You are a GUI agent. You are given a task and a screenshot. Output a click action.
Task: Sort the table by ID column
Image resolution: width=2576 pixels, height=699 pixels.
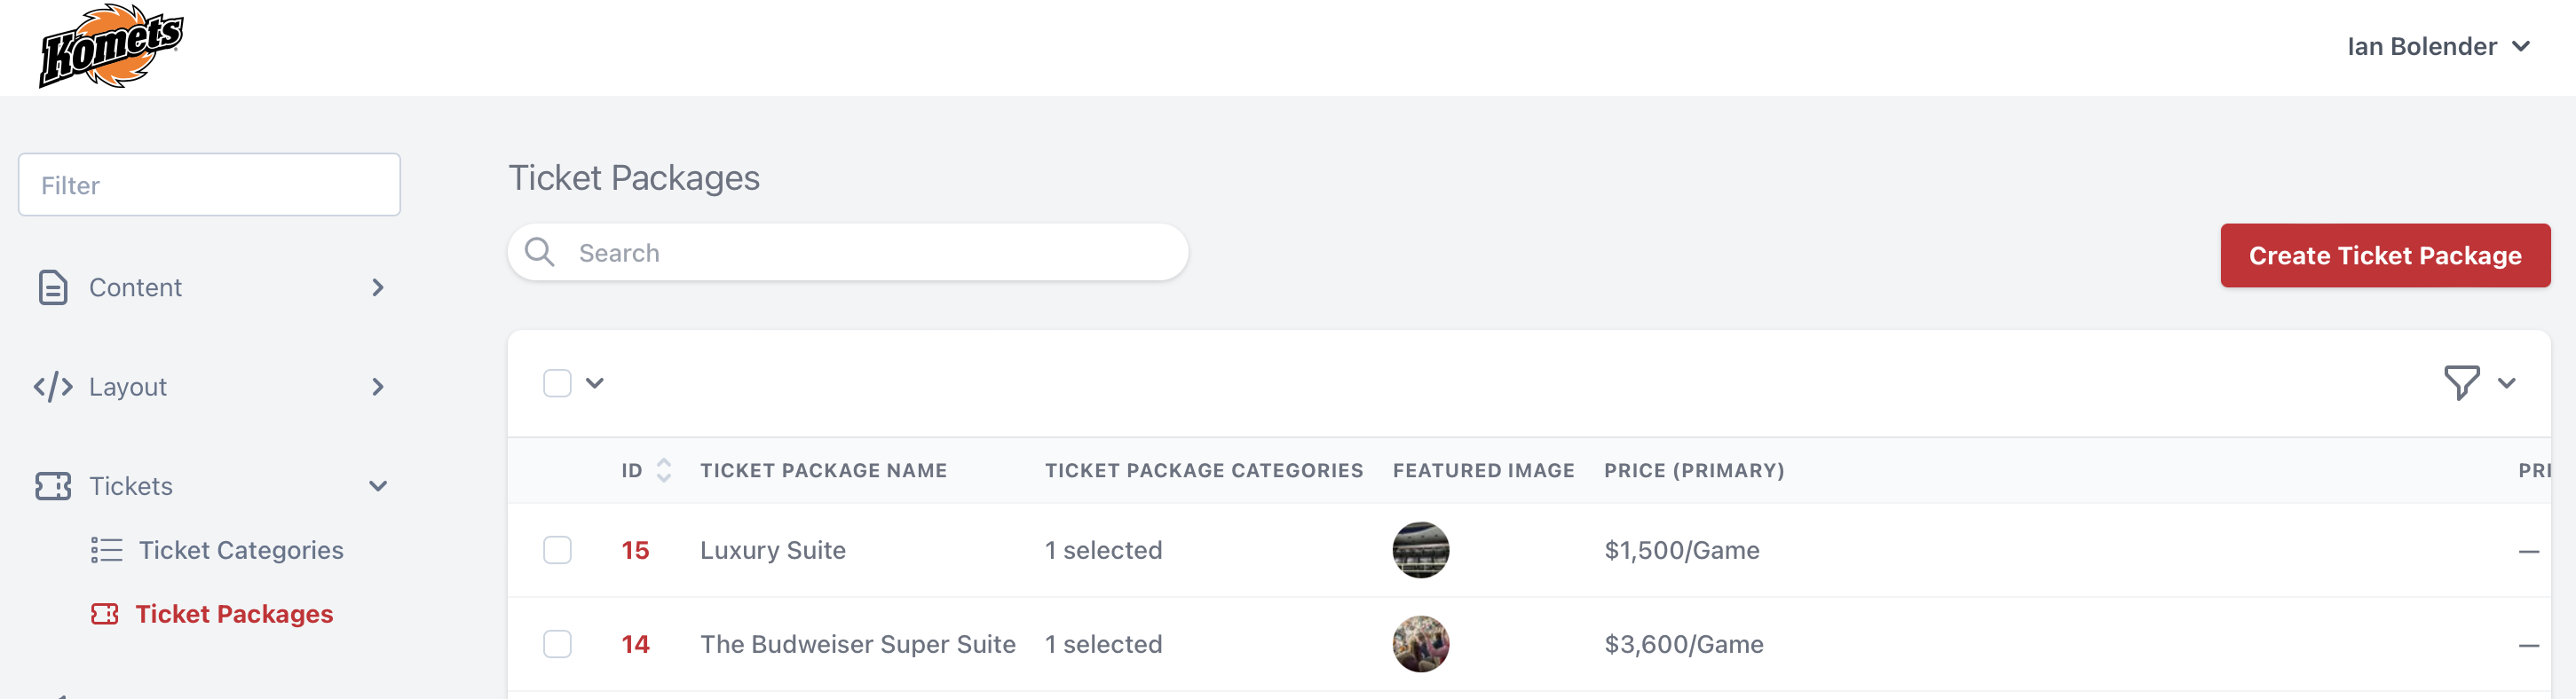(664, 470)
